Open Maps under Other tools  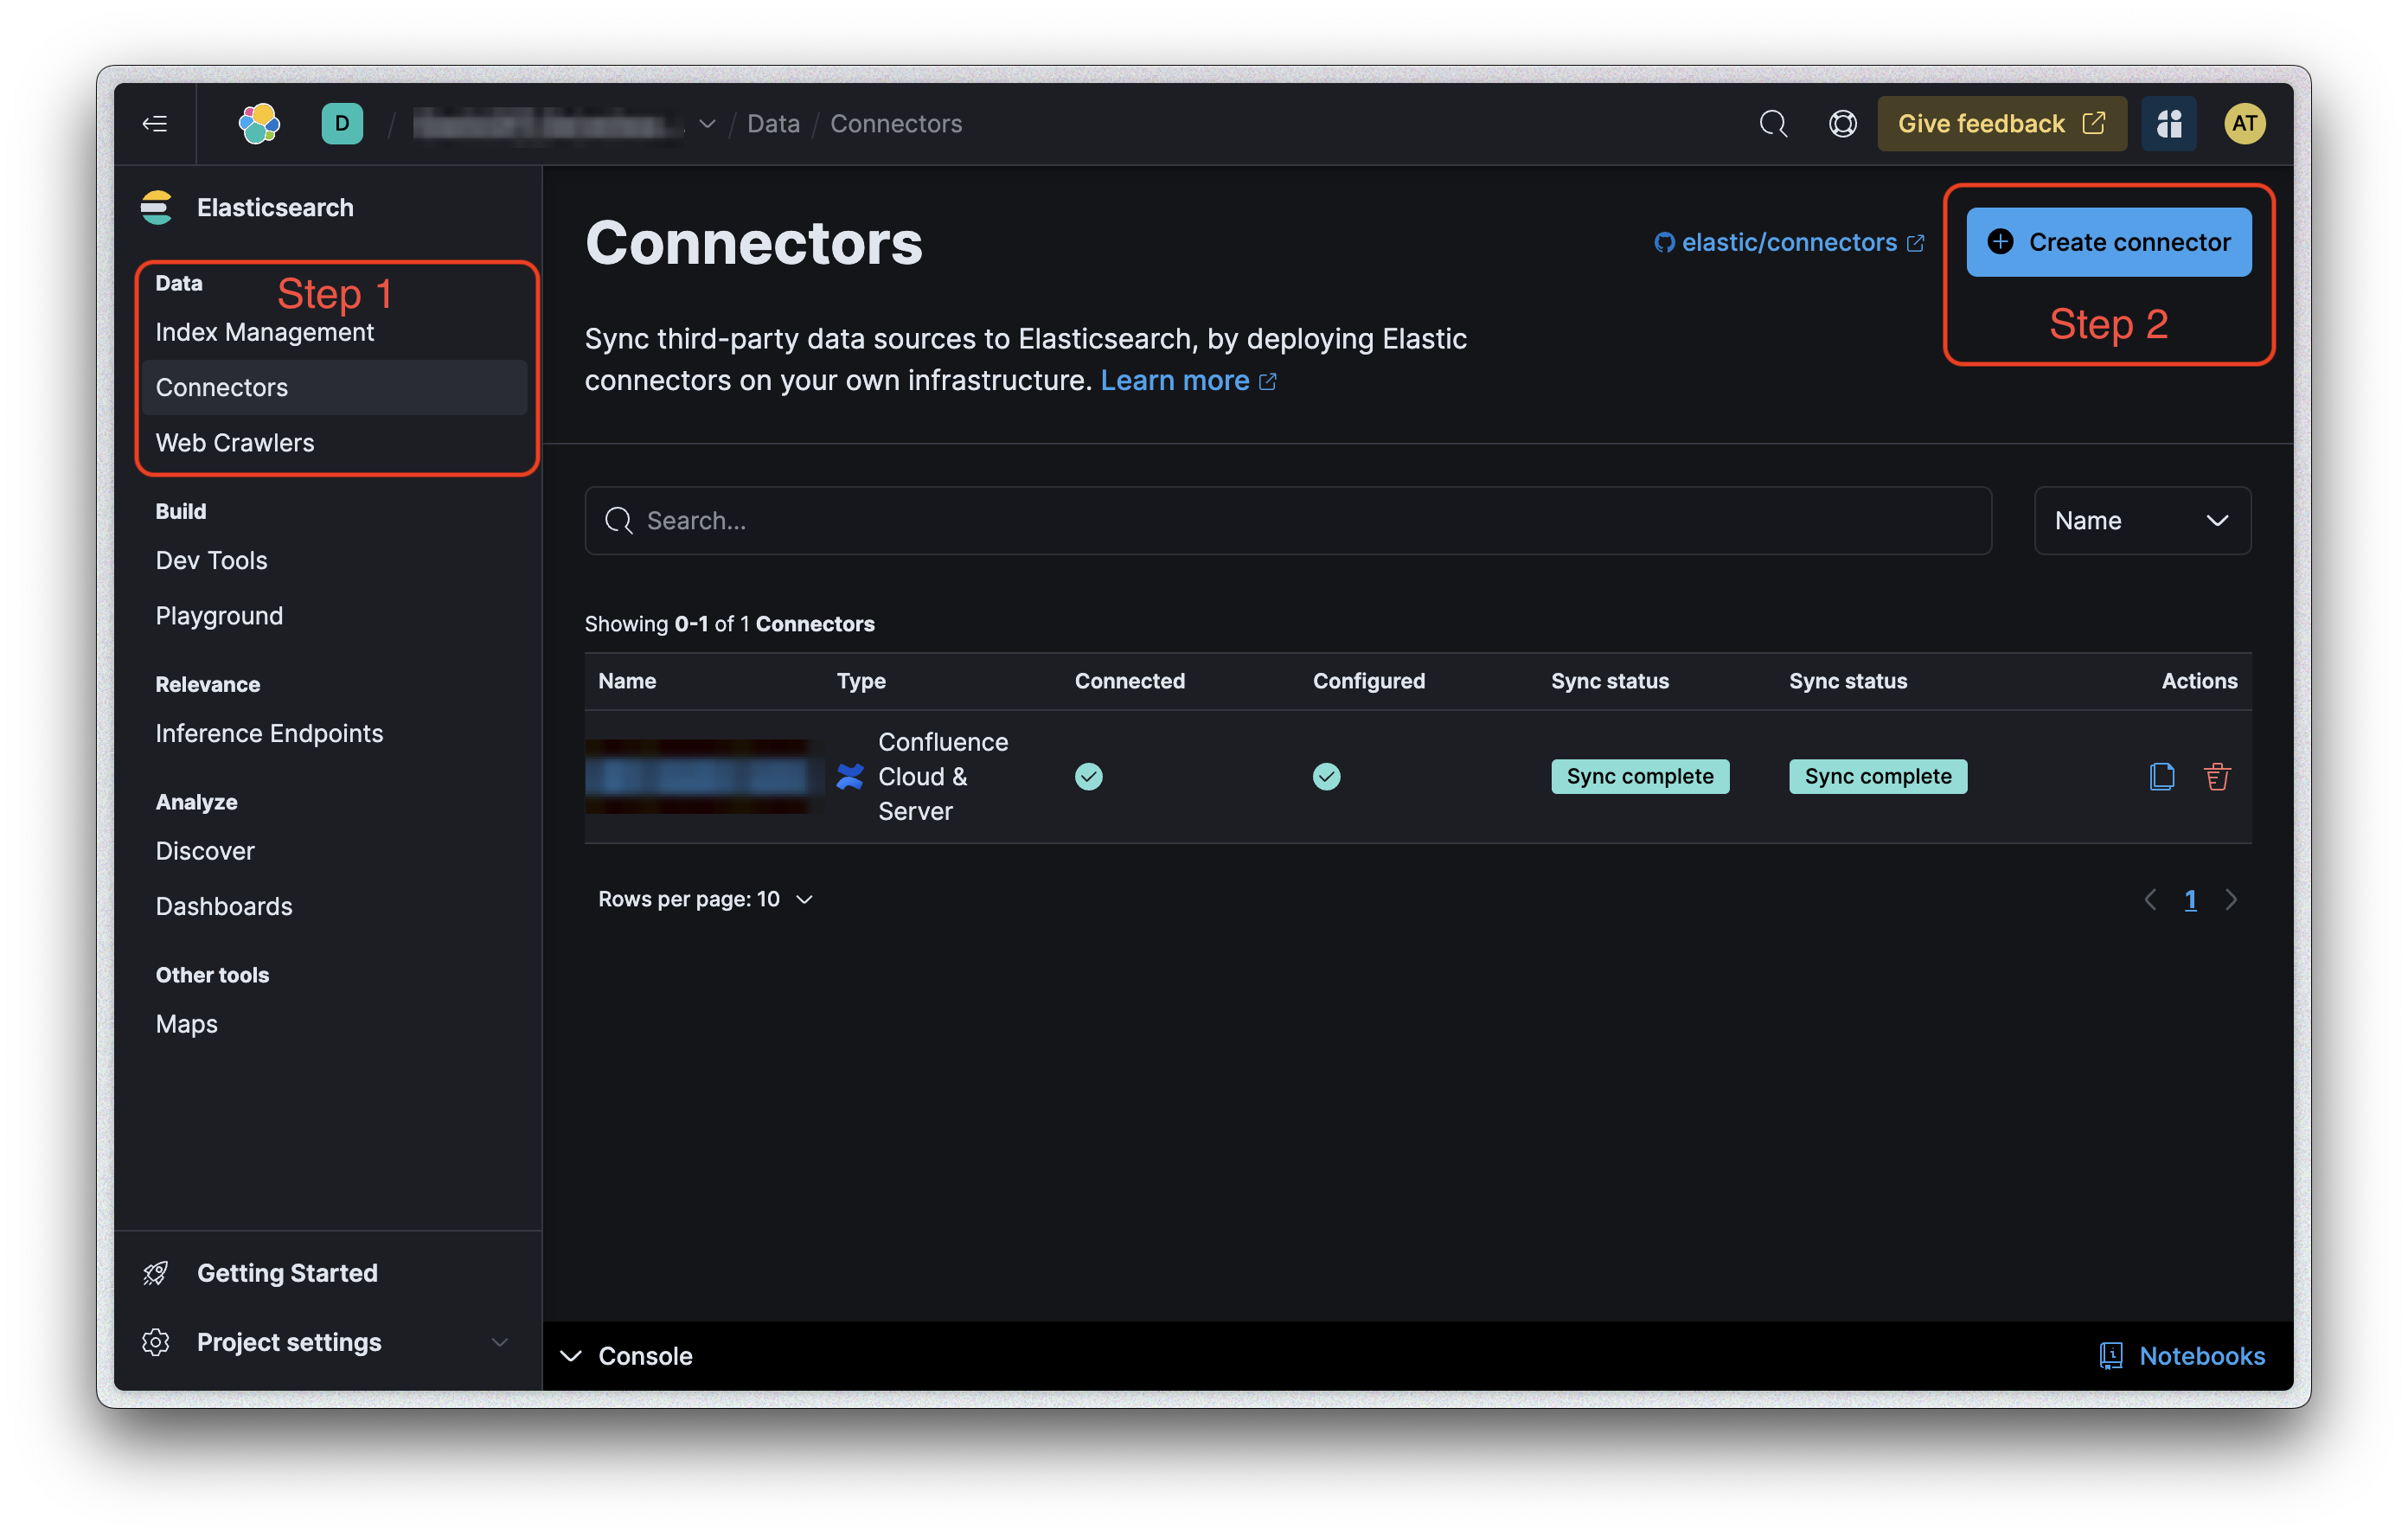pyautogui.click(x=186, y=1024)
